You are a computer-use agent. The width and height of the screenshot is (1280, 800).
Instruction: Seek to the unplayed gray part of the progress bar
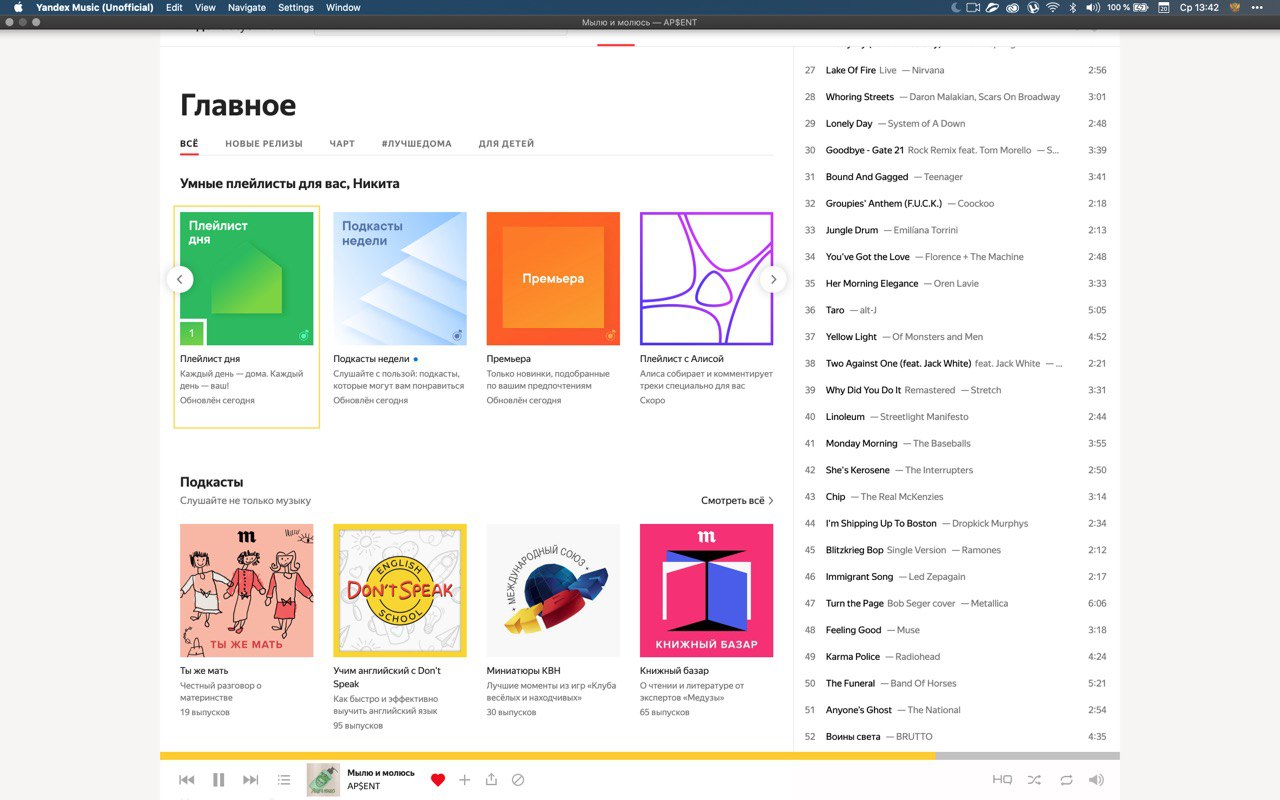point(1027,756)
